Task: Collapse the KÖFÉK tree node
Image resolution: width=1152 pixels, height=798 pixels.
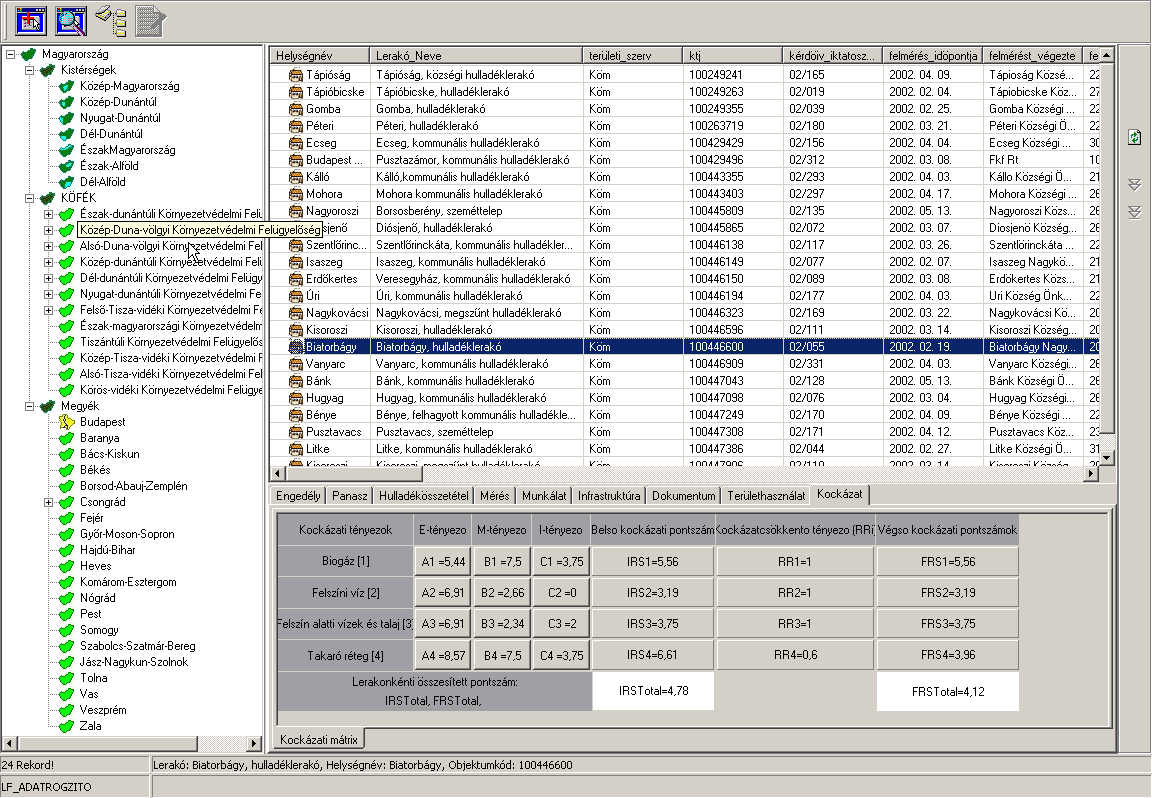Action: 29,198
